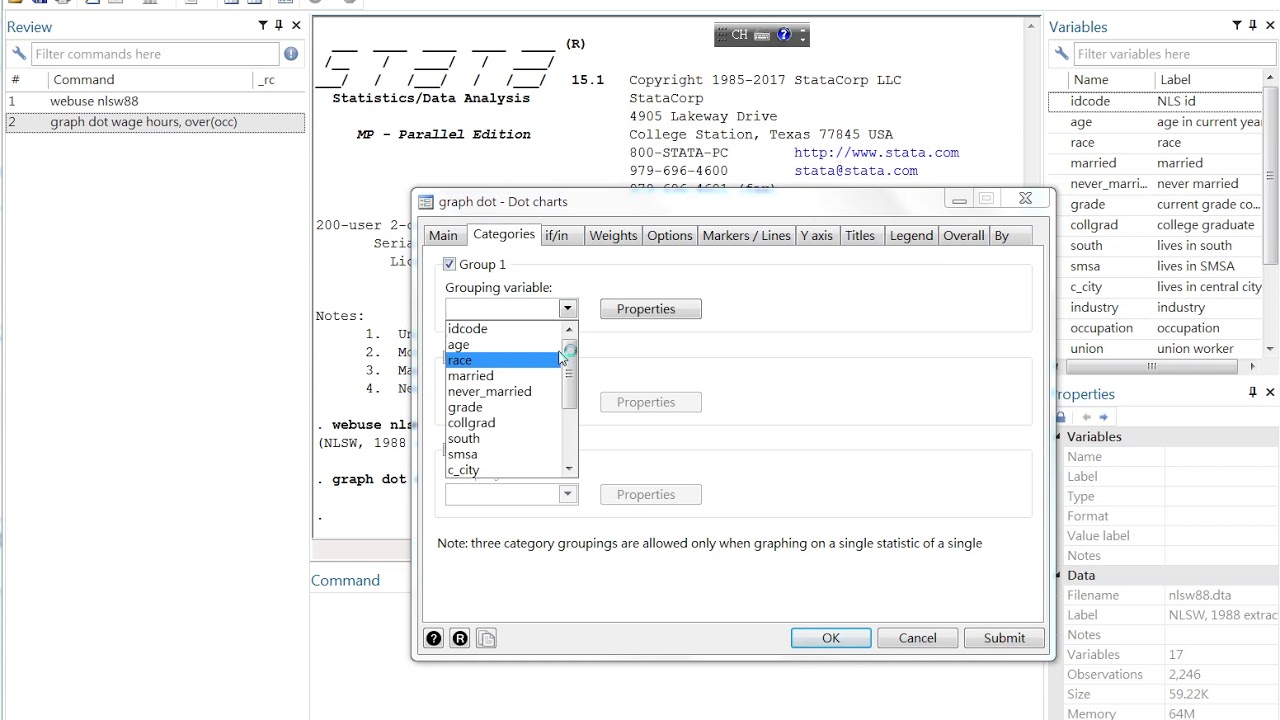Screen dimensions: 1280x720
Task: Click the dropdown list scroll-down arrow
Action: (570, 469)
